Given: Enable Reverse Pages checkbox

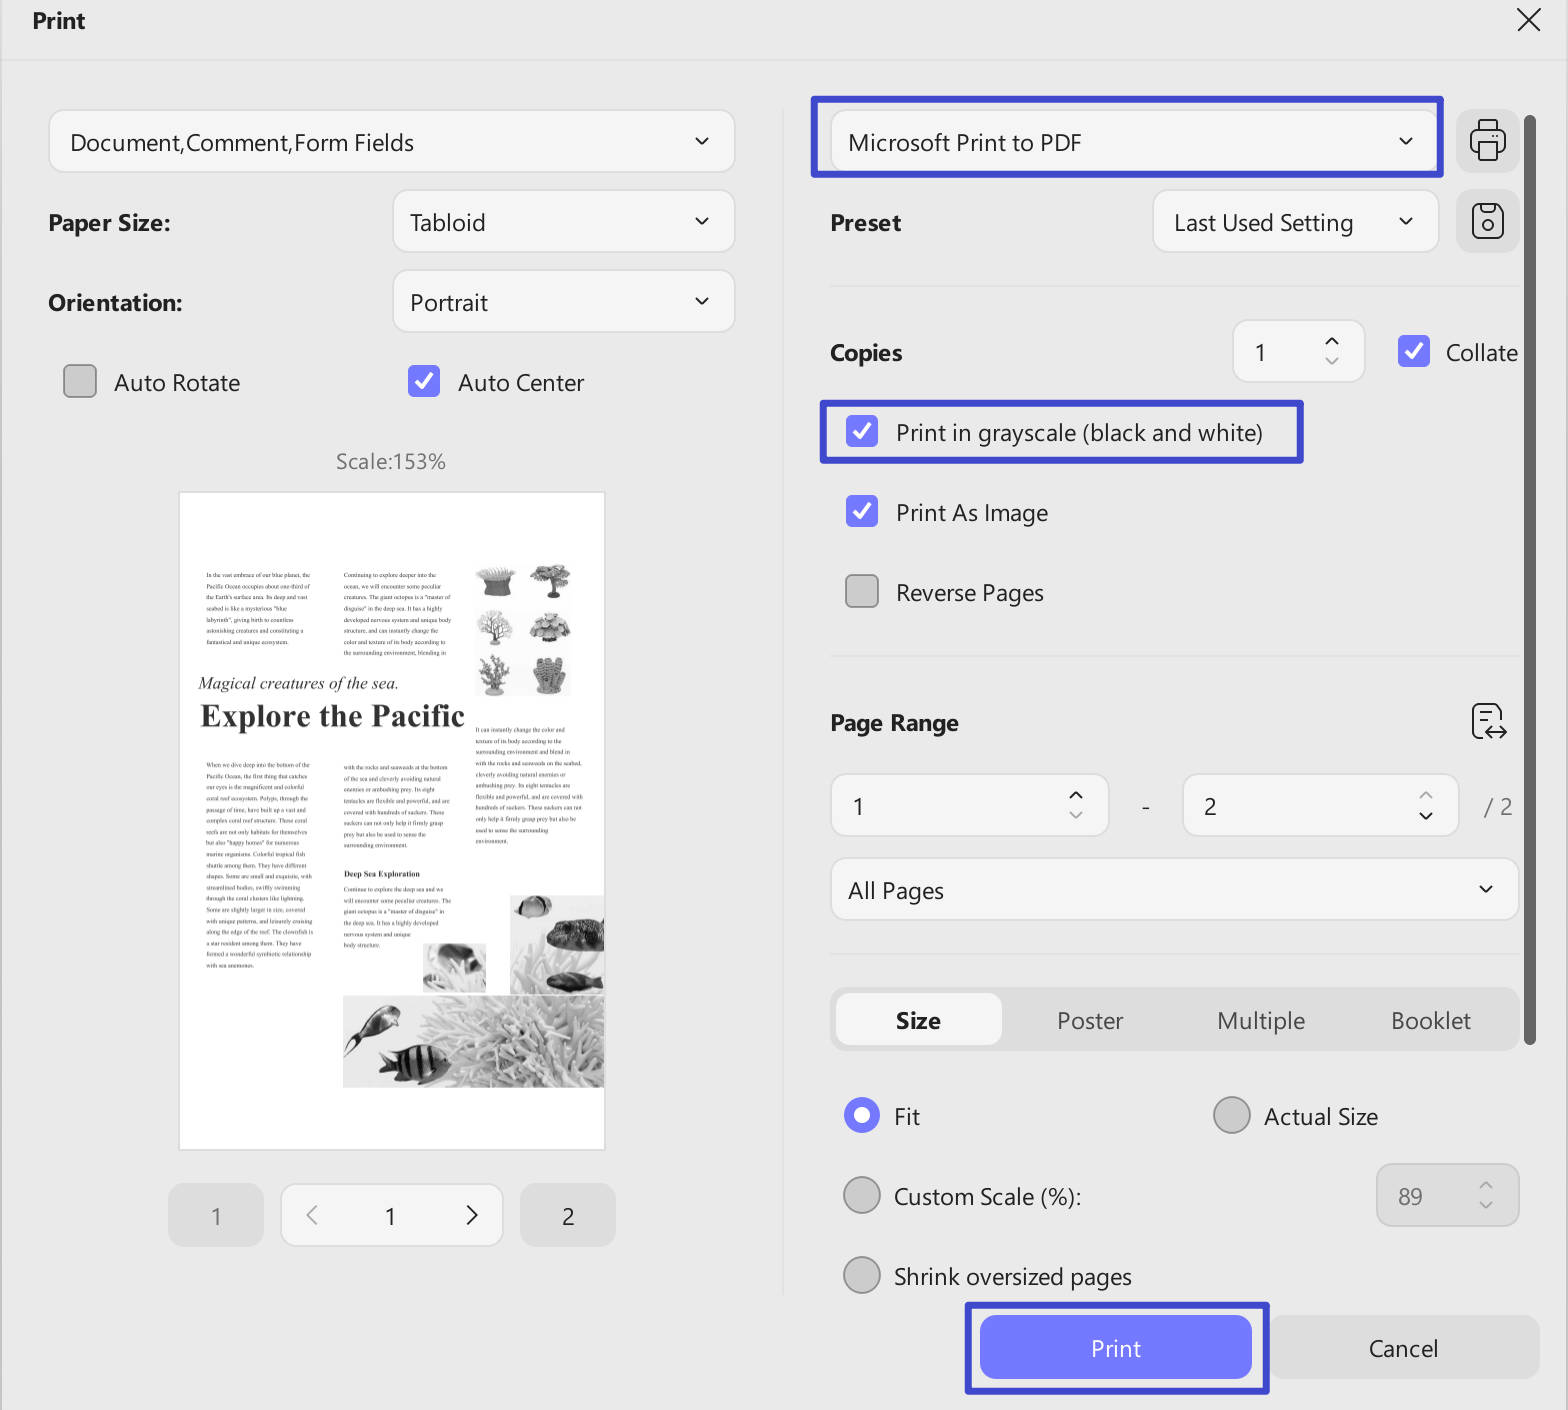Looking at the screenshot, I should coord(862,591).
